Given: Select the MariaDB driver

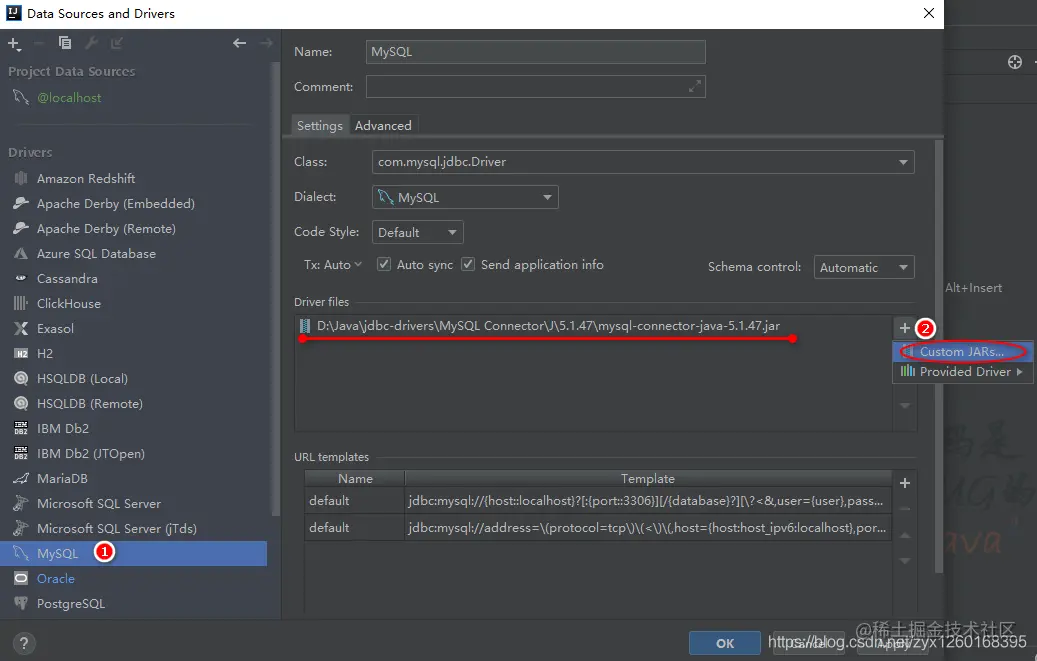Looking at the screenshot, I should tap(62, 478).
